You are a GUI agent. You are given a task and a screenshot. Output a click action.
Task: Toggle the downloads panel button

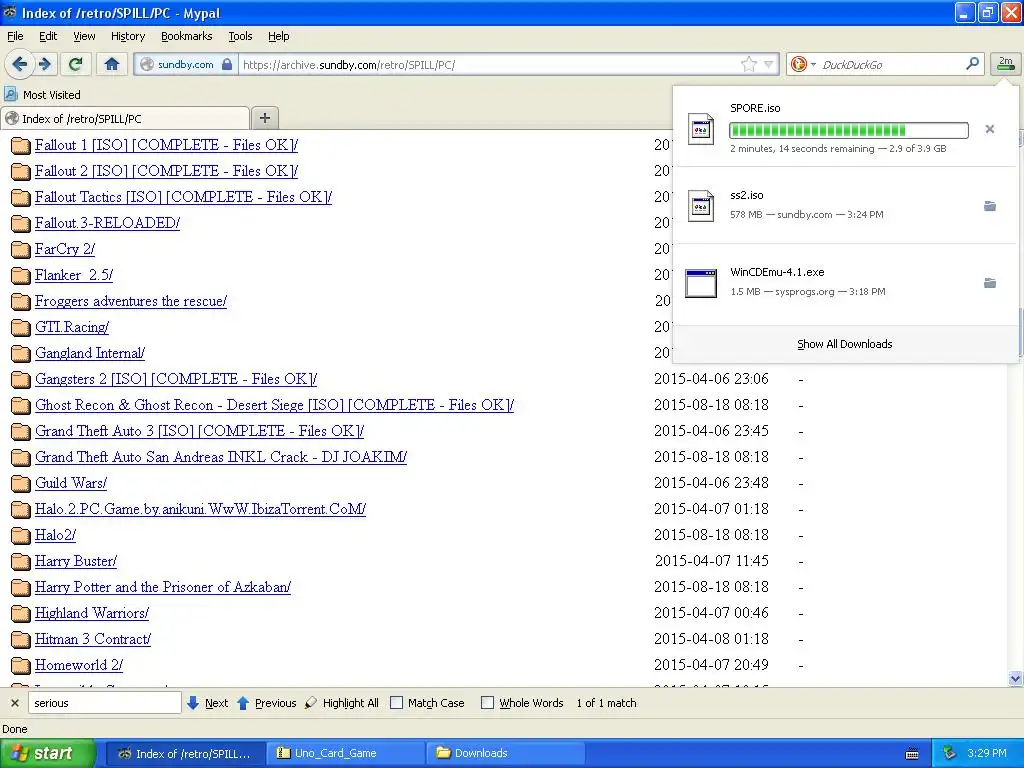pyautogui.click(x=1006, y=63)
